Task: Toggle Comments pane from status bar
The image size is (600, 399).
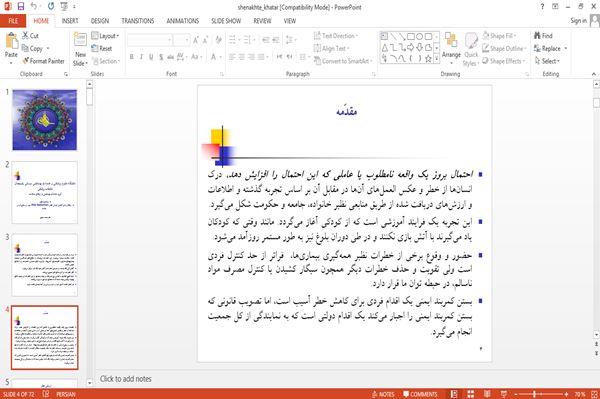Action: pyautogui.click(x=420, y=394)
